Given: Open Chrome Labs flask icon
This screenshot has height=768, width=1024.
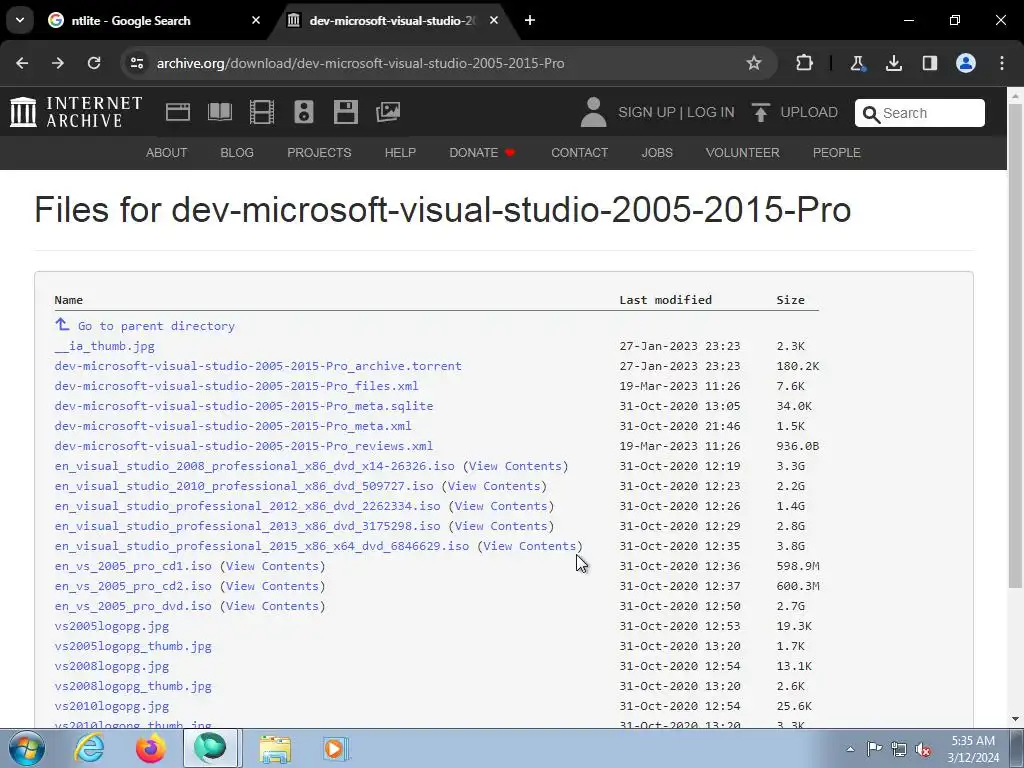Looking at the screenshot, I should point(857,63).
